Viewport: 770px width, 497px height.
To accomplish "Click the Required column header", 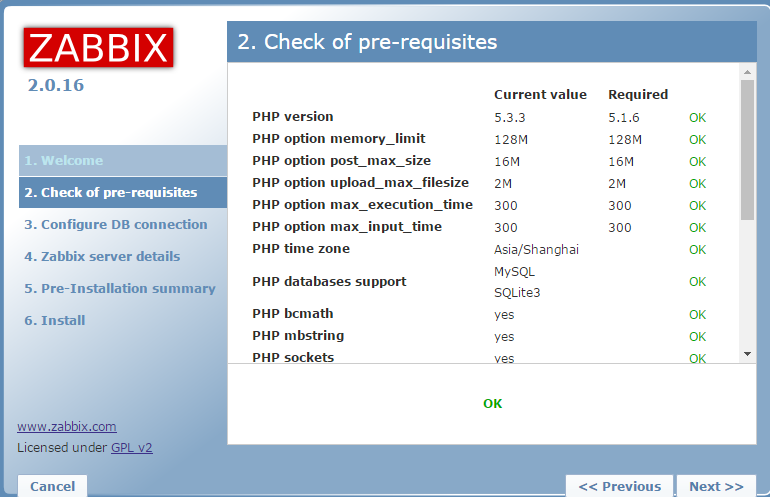I will point(637,95).
